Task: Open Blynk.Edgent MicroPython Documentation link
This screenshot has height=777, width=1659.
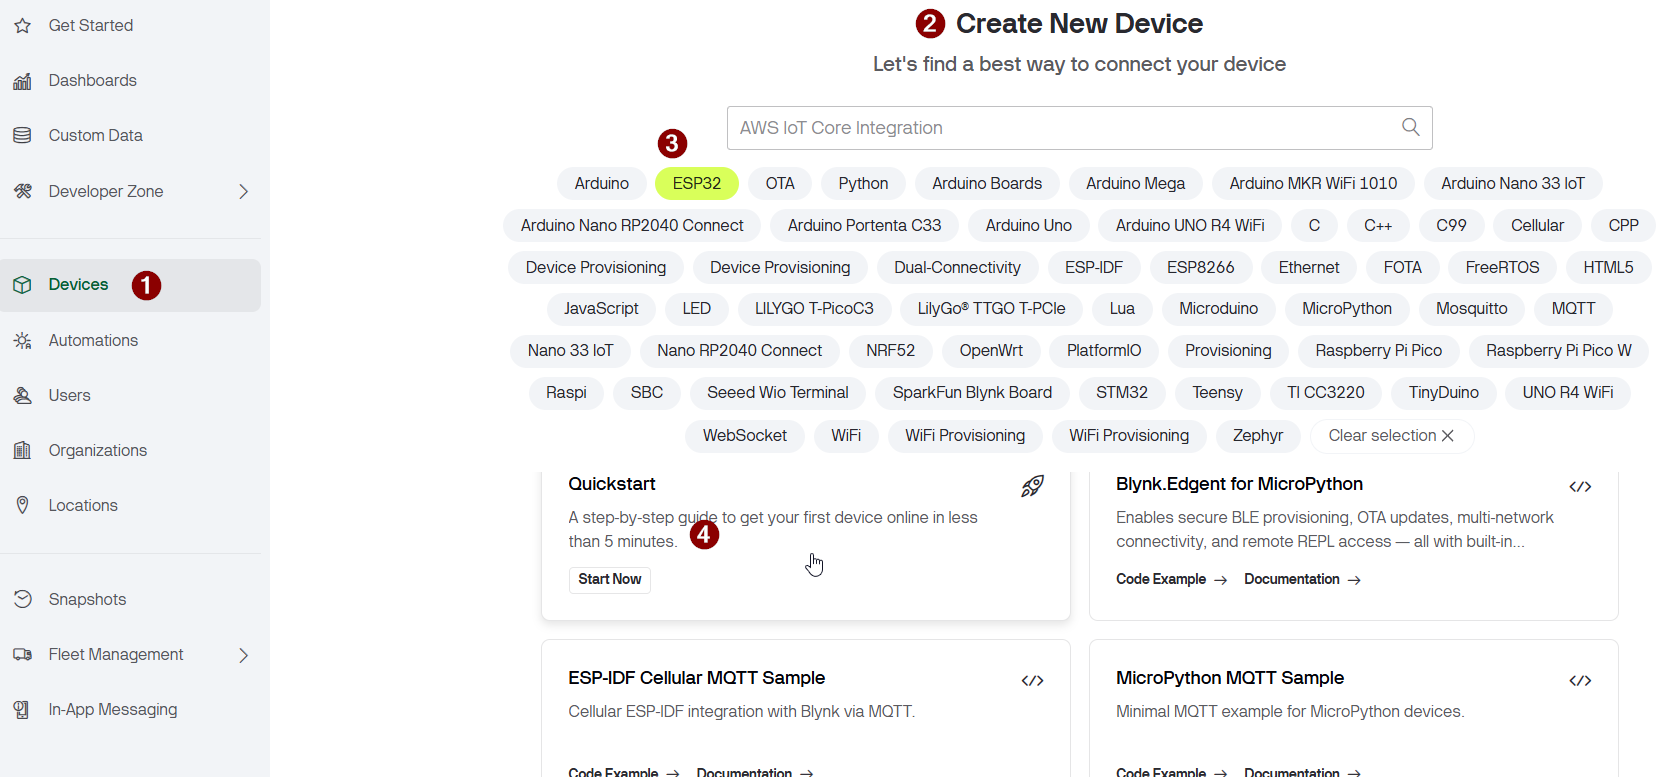Action: tap(1301, 580)
